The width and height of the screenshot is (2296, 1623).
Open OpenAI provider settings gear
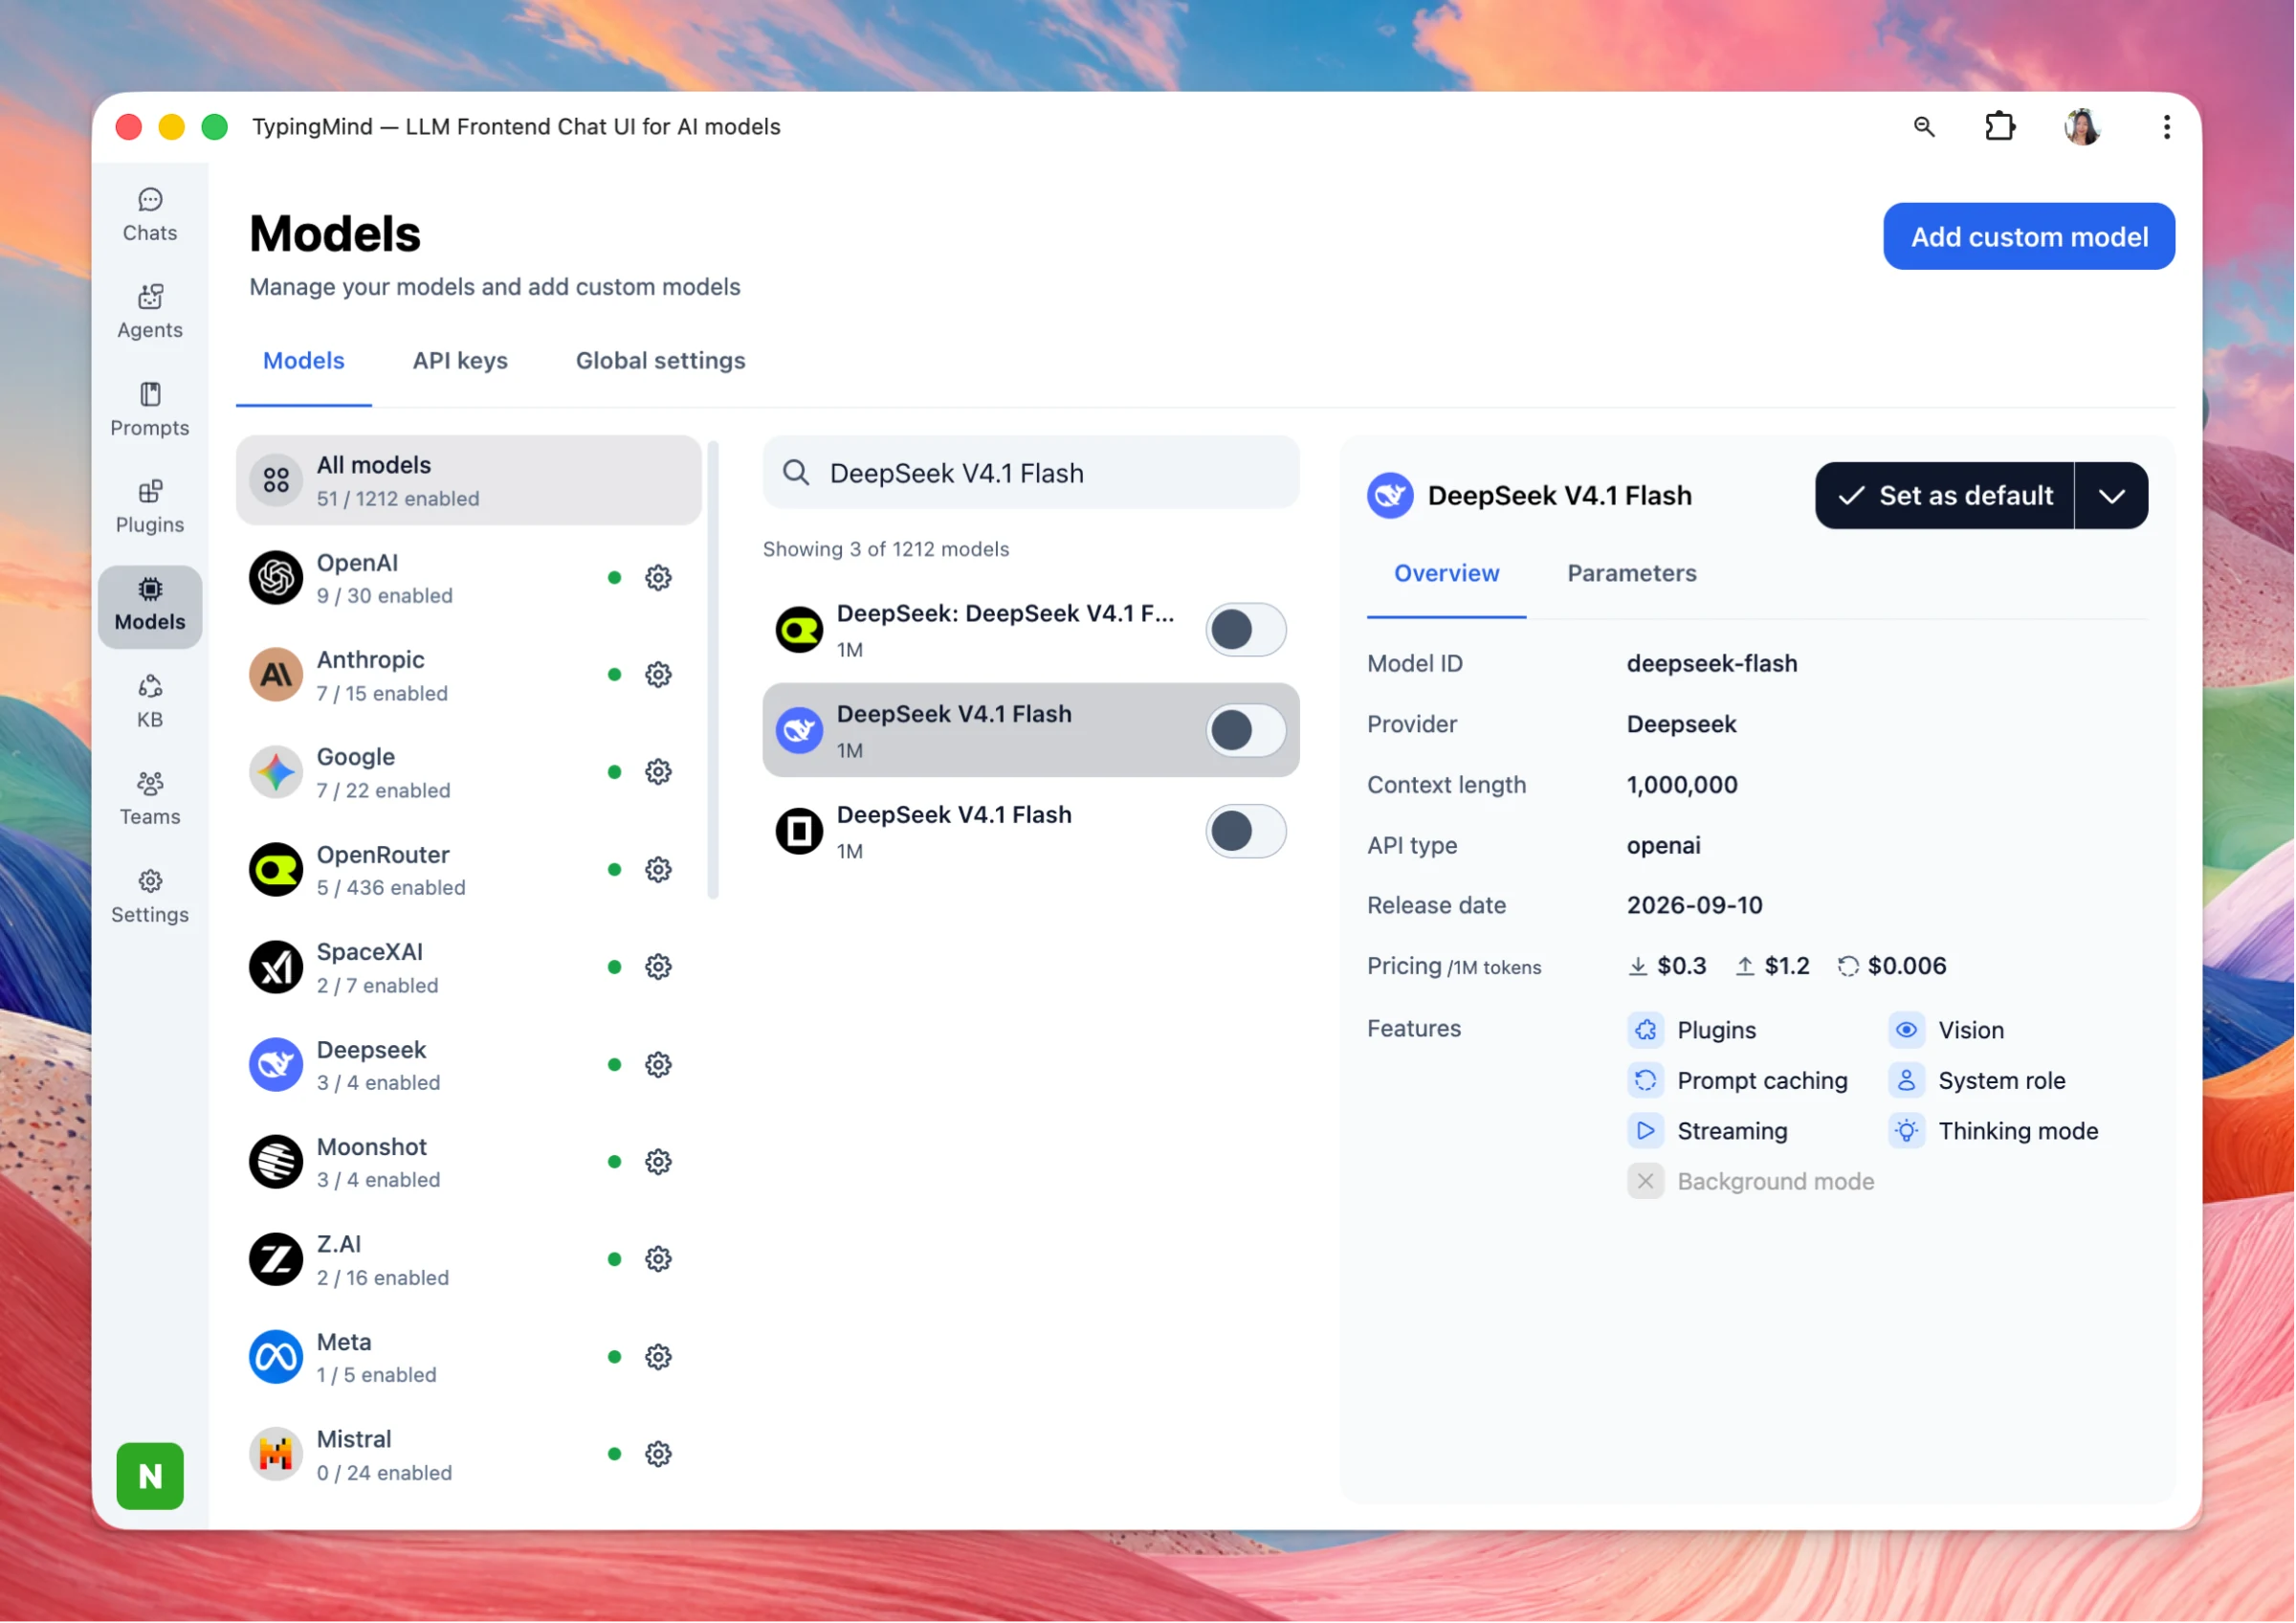pos(658,578)
